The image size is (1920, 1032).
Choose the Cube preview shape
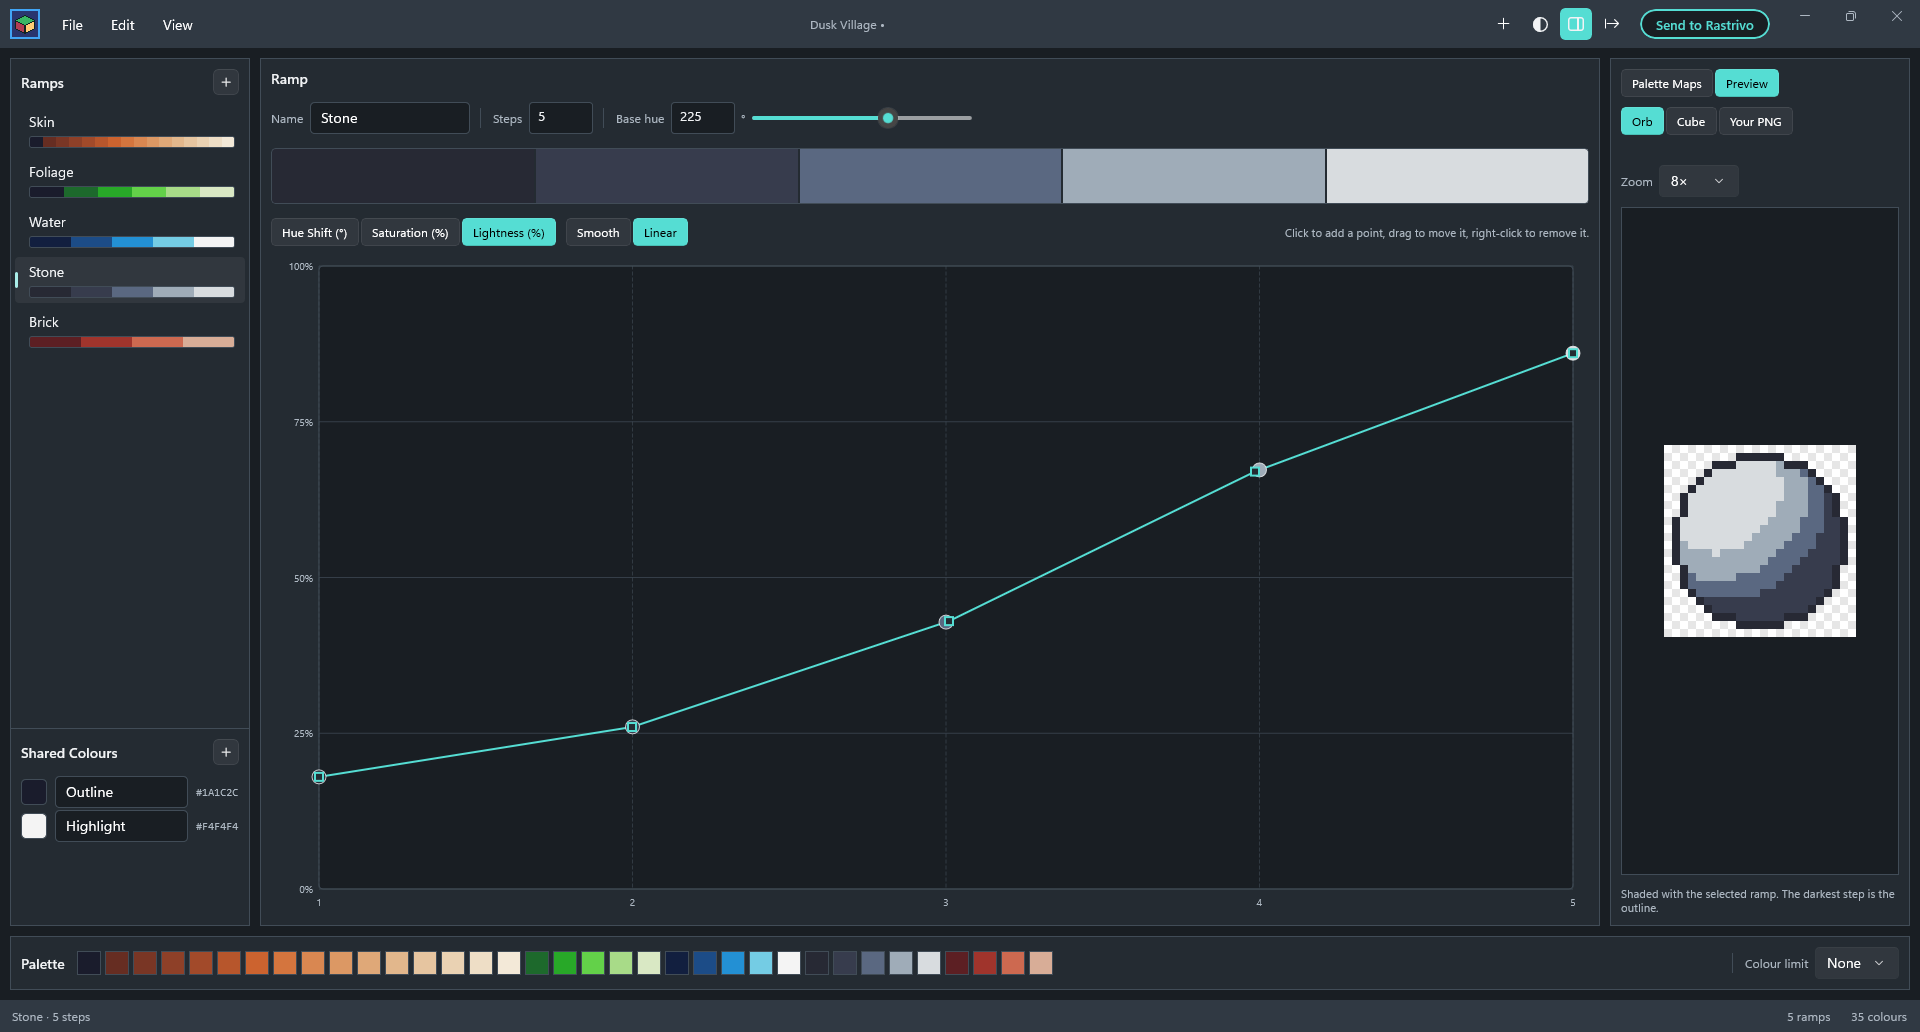point(1691,121)
